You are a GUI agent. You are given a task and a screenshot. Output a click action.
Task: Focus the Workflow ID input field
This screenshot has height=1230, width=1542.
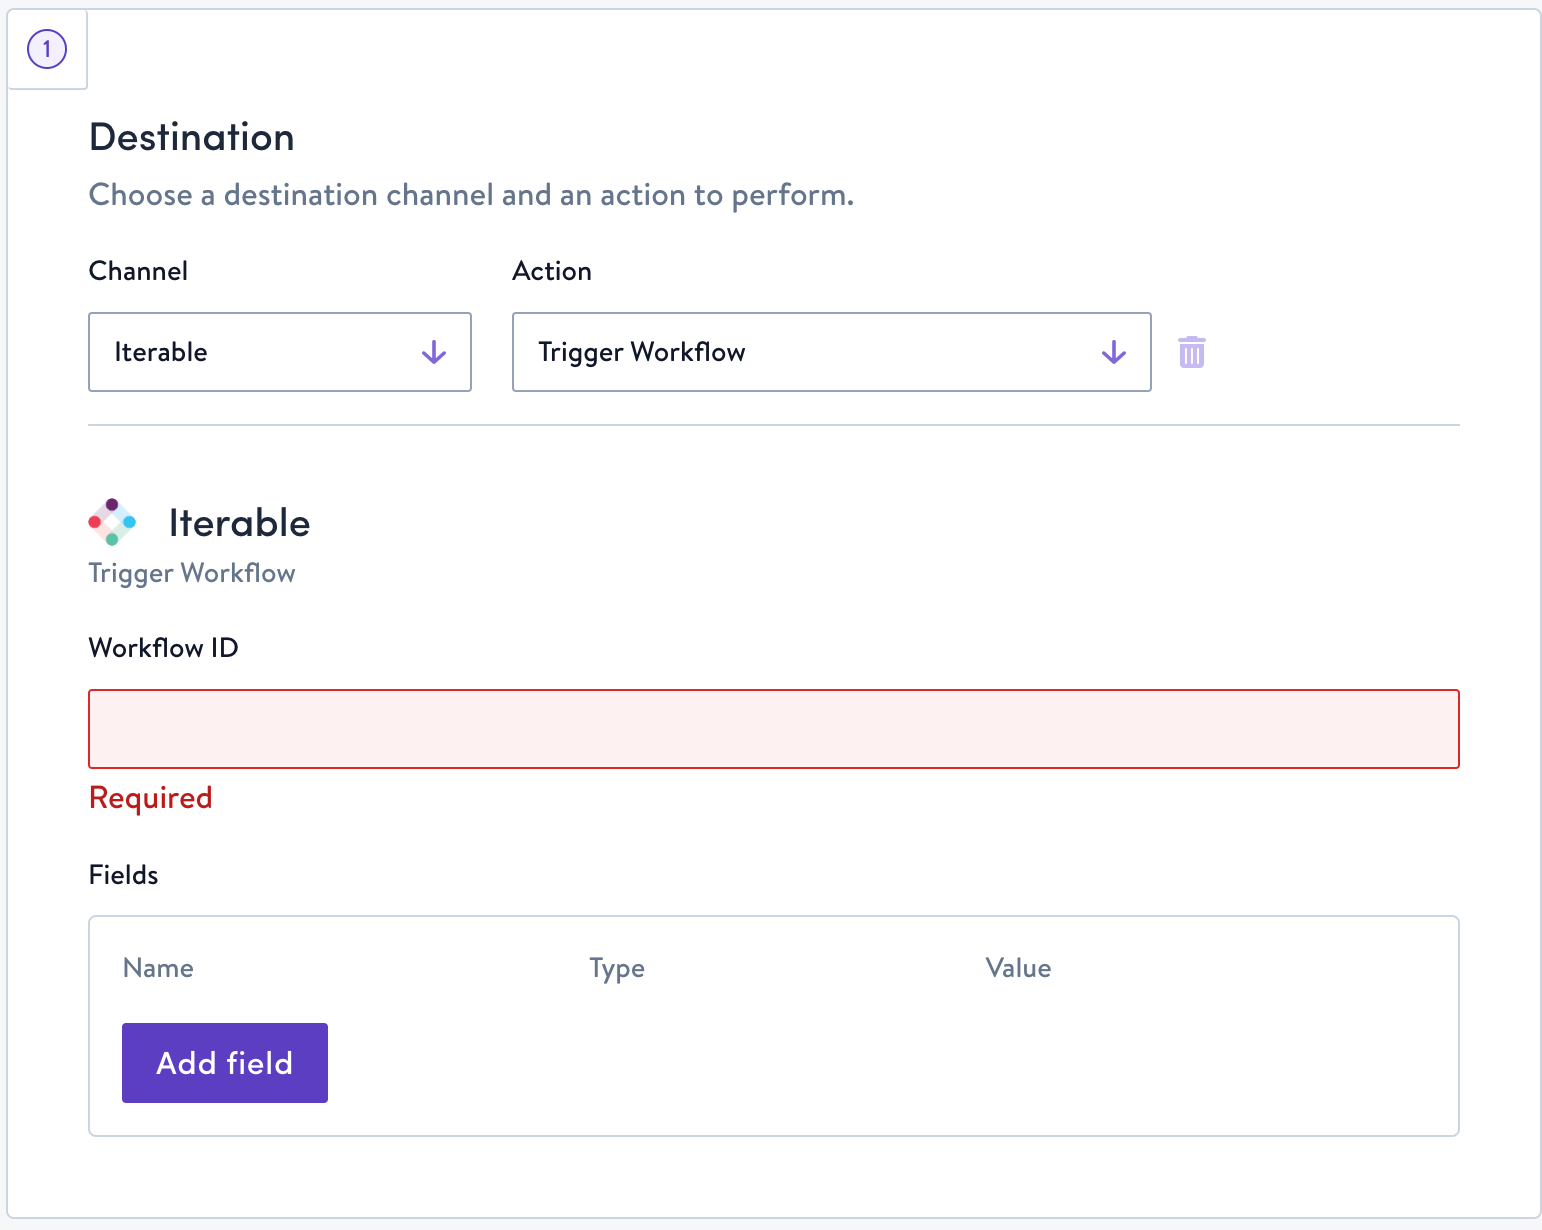tap(774, 729)
